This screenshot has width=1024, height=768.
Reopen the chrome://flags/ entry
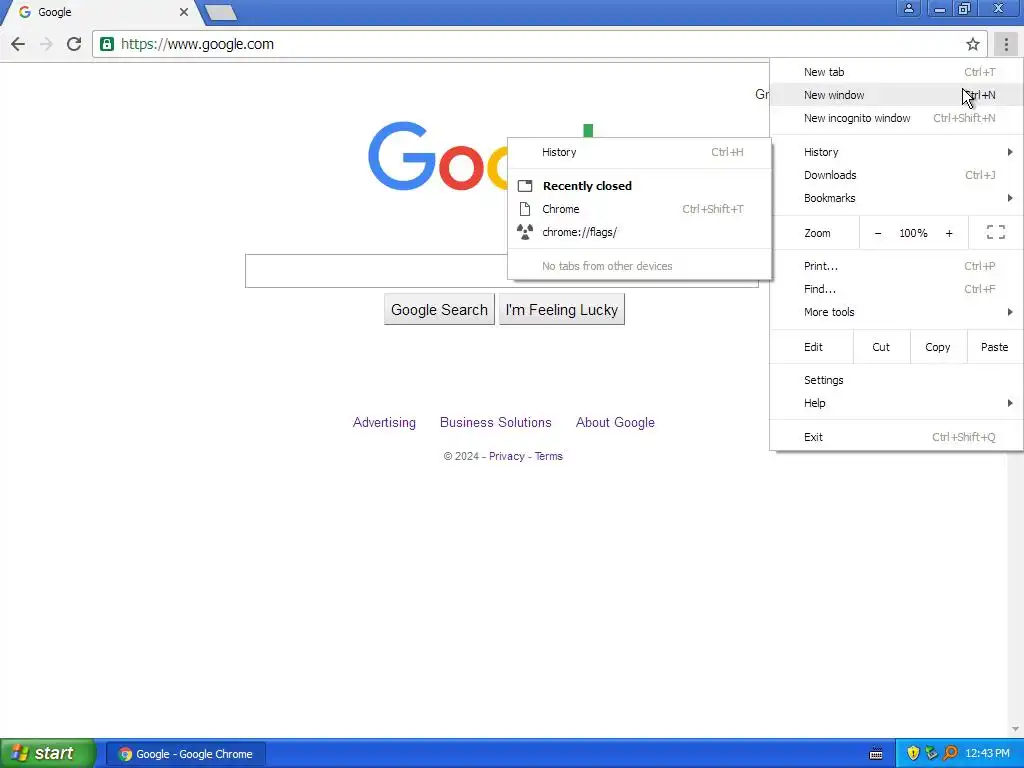639,232
